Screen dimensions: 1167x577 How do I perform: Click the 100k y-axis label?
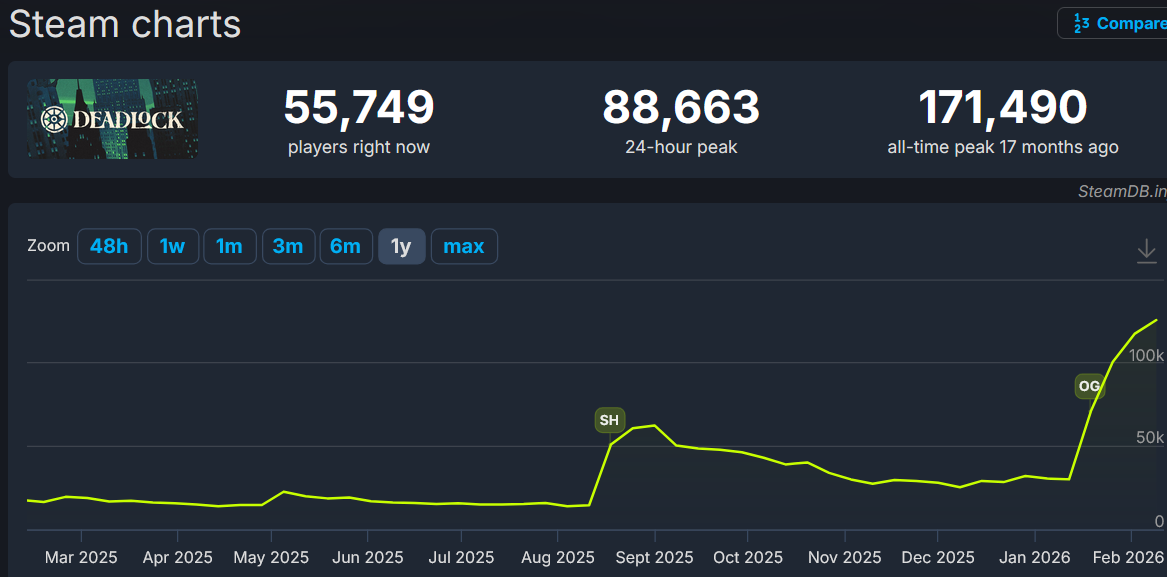click(x=1147, y=355)
